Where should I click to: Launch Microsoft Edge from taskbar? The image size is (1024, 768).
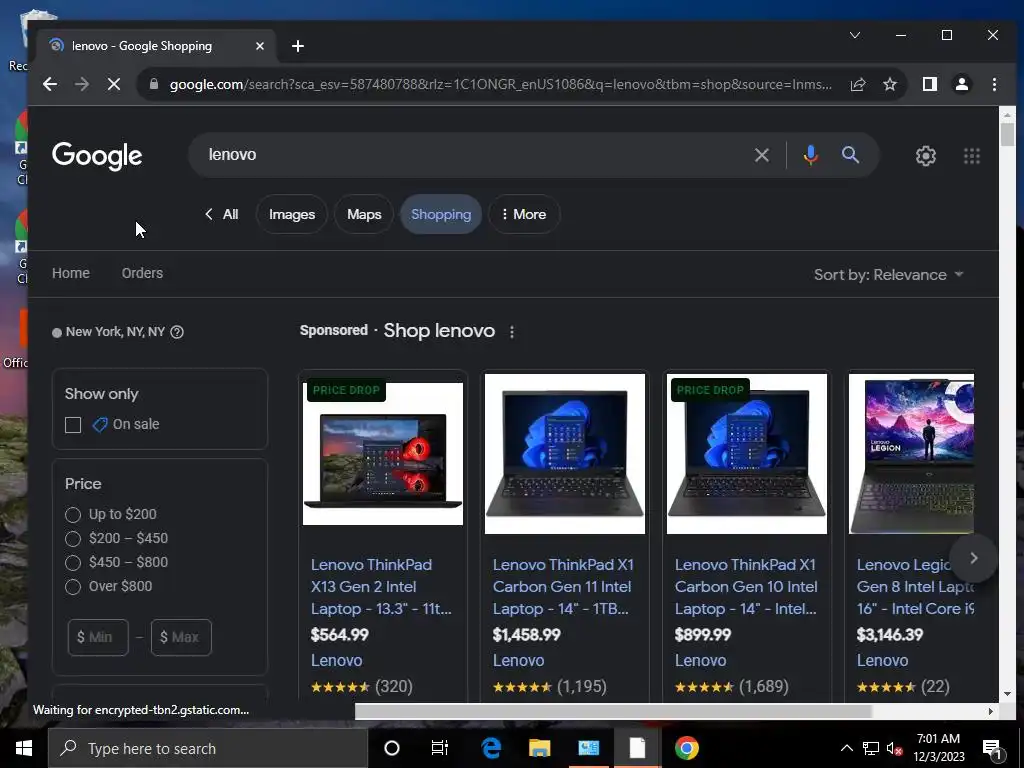click(491, 748)
